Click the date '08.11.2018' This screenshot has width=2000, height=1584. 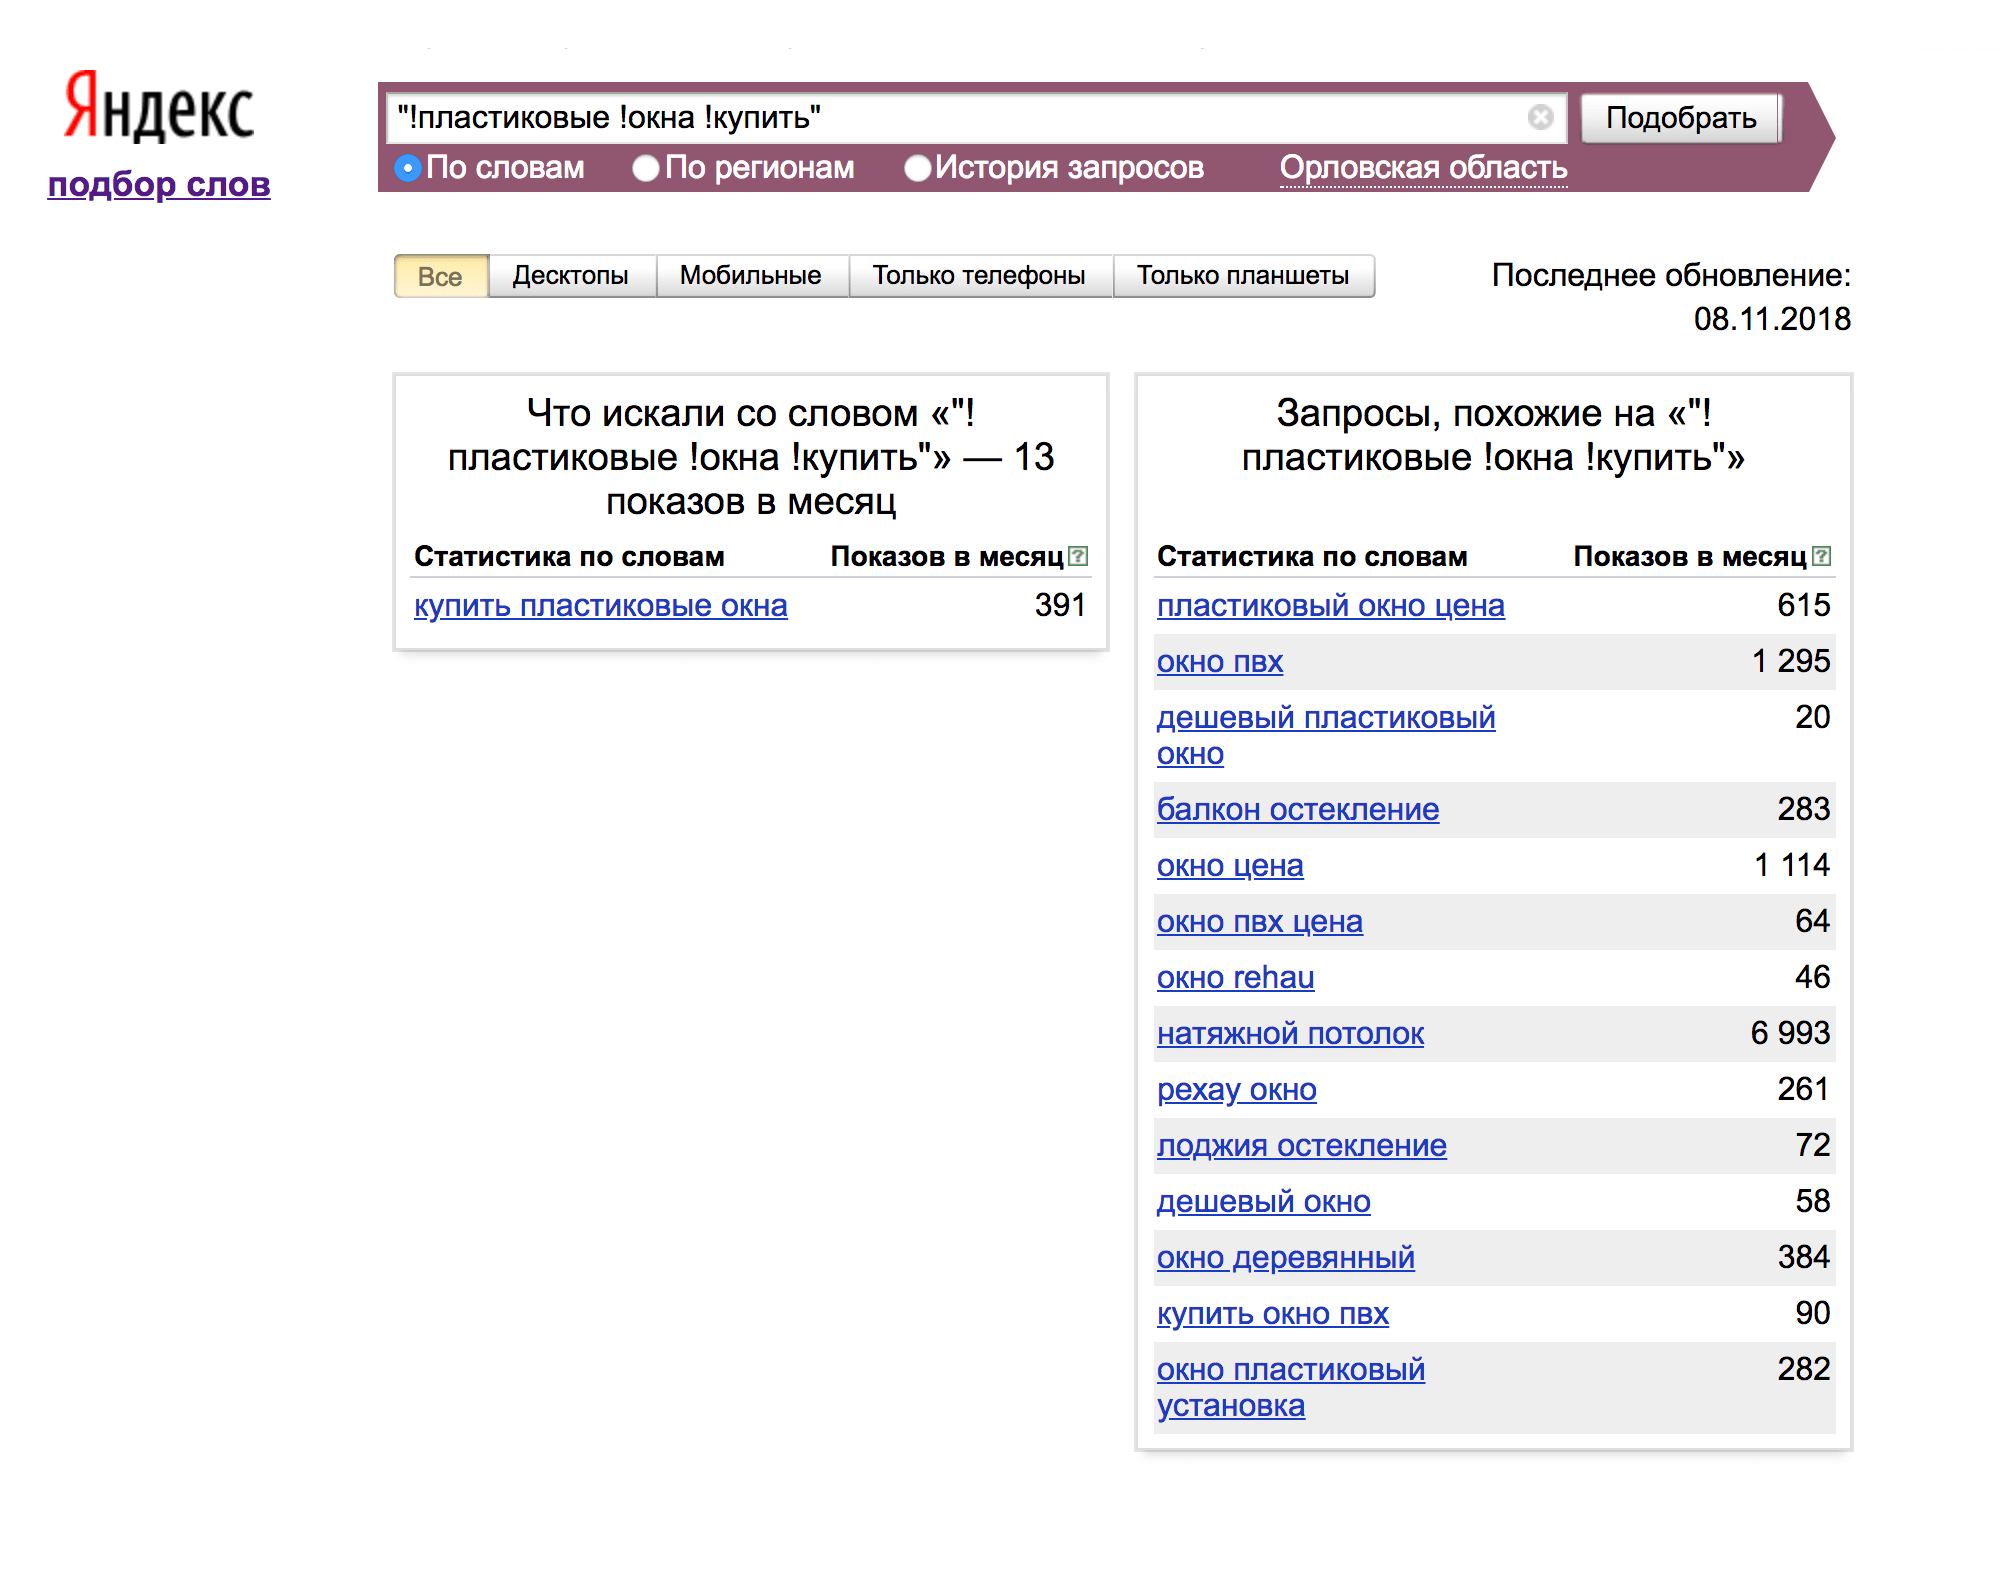click(1772, 319)
